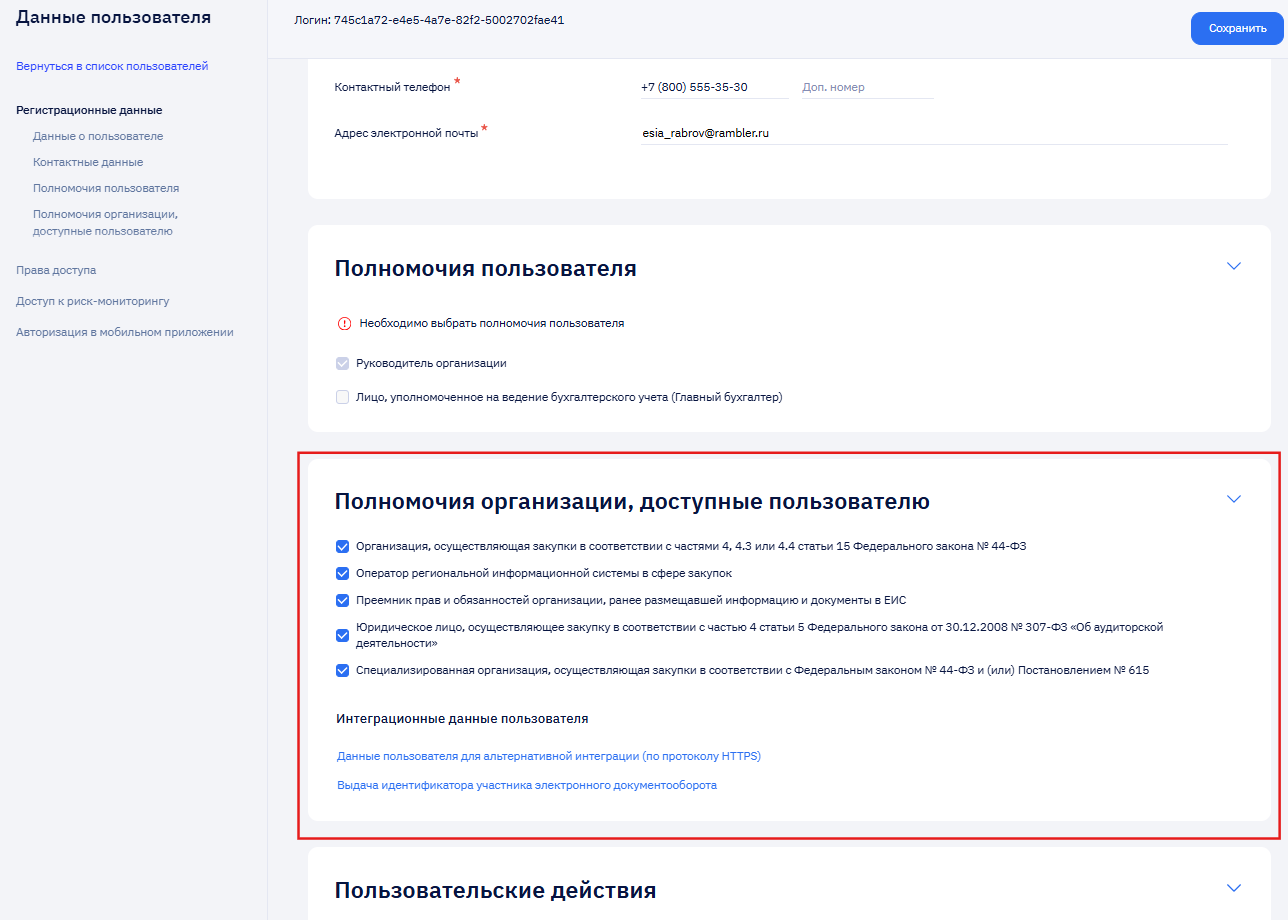1288x920 pixels.
Task: Open Вернуться в список пользователей link
Action: [x=112, y=66]
